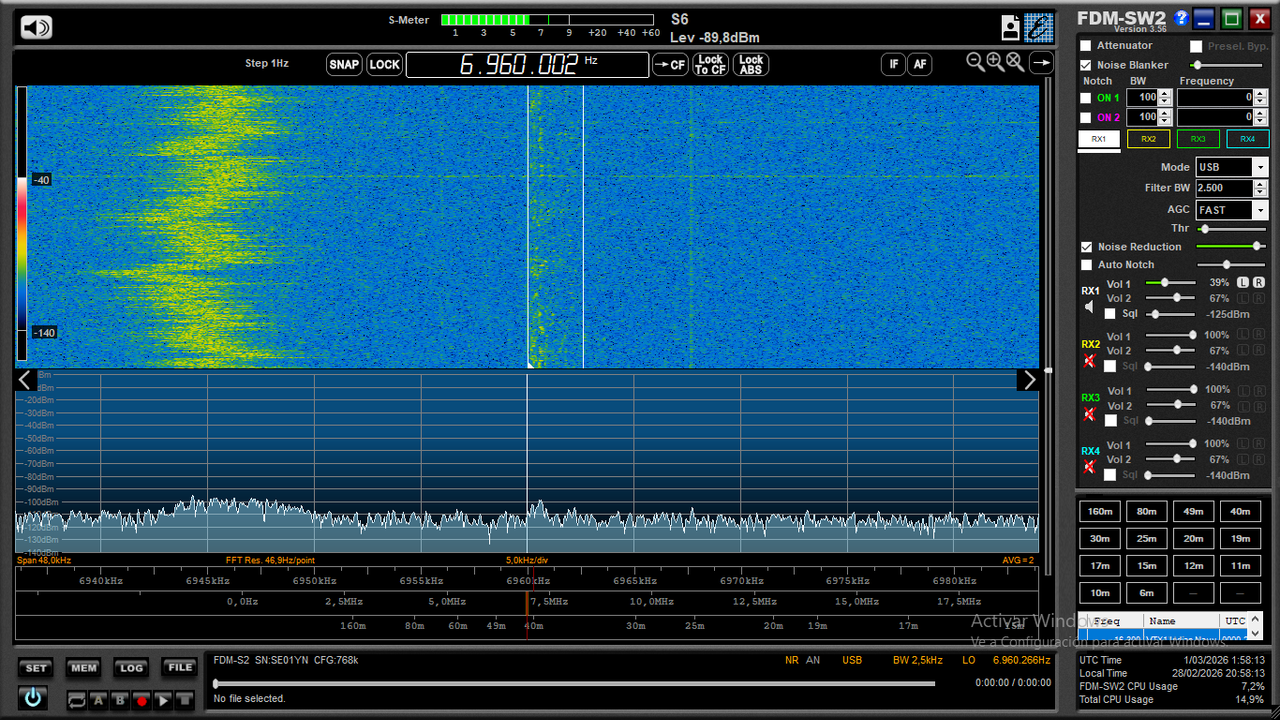This screenshot has width=1280, height=720.
Task: Reset the spectrum zoom level
Action: pos(1015,62)
